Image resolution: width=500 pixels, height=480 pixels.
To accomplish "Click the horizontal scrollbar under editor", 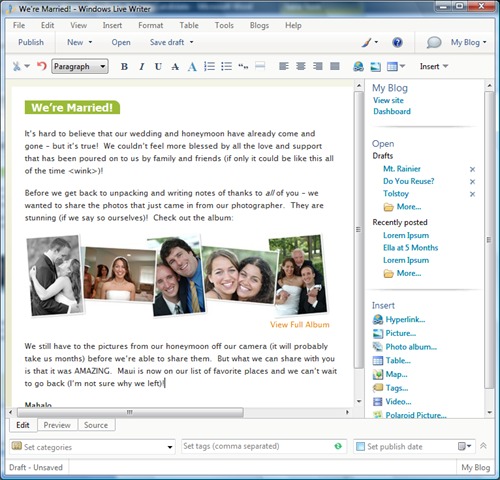I will pos(130,412).
